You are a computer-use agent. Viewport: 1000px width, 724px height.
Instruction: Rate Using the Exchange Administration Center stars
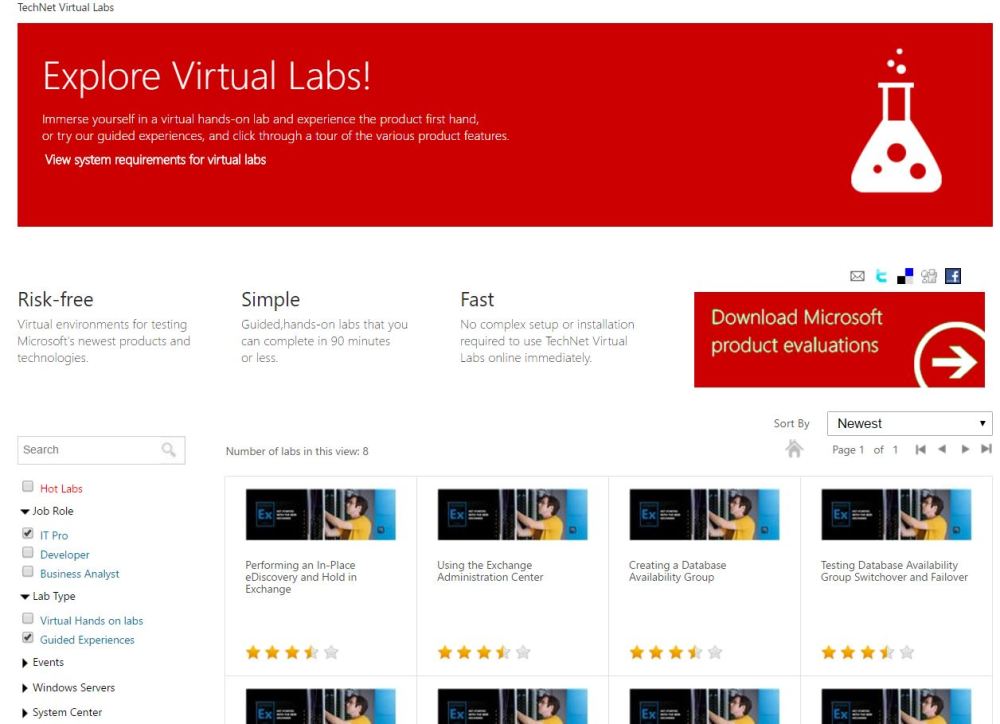click(x=483, y=652)
